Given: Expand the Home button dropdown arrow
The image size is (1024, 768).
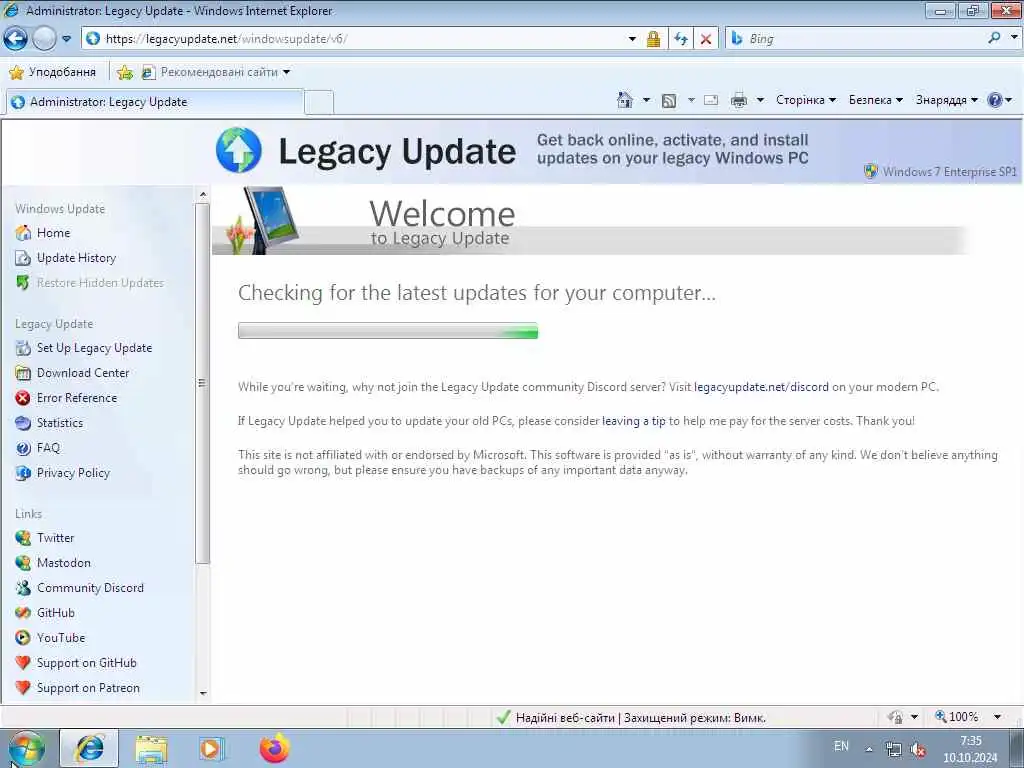Looking at the screenshot, I should [646, 101].
